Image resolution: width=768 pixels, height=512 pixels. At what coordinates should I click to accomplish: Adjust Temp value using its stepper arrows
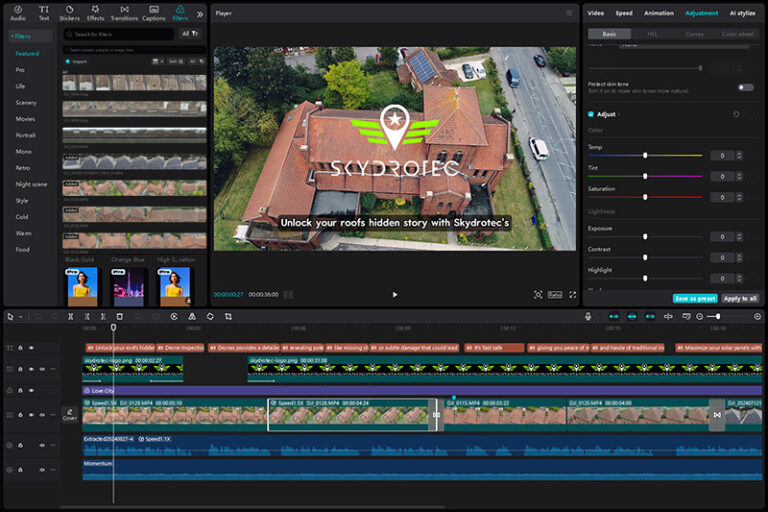[739, 155]
